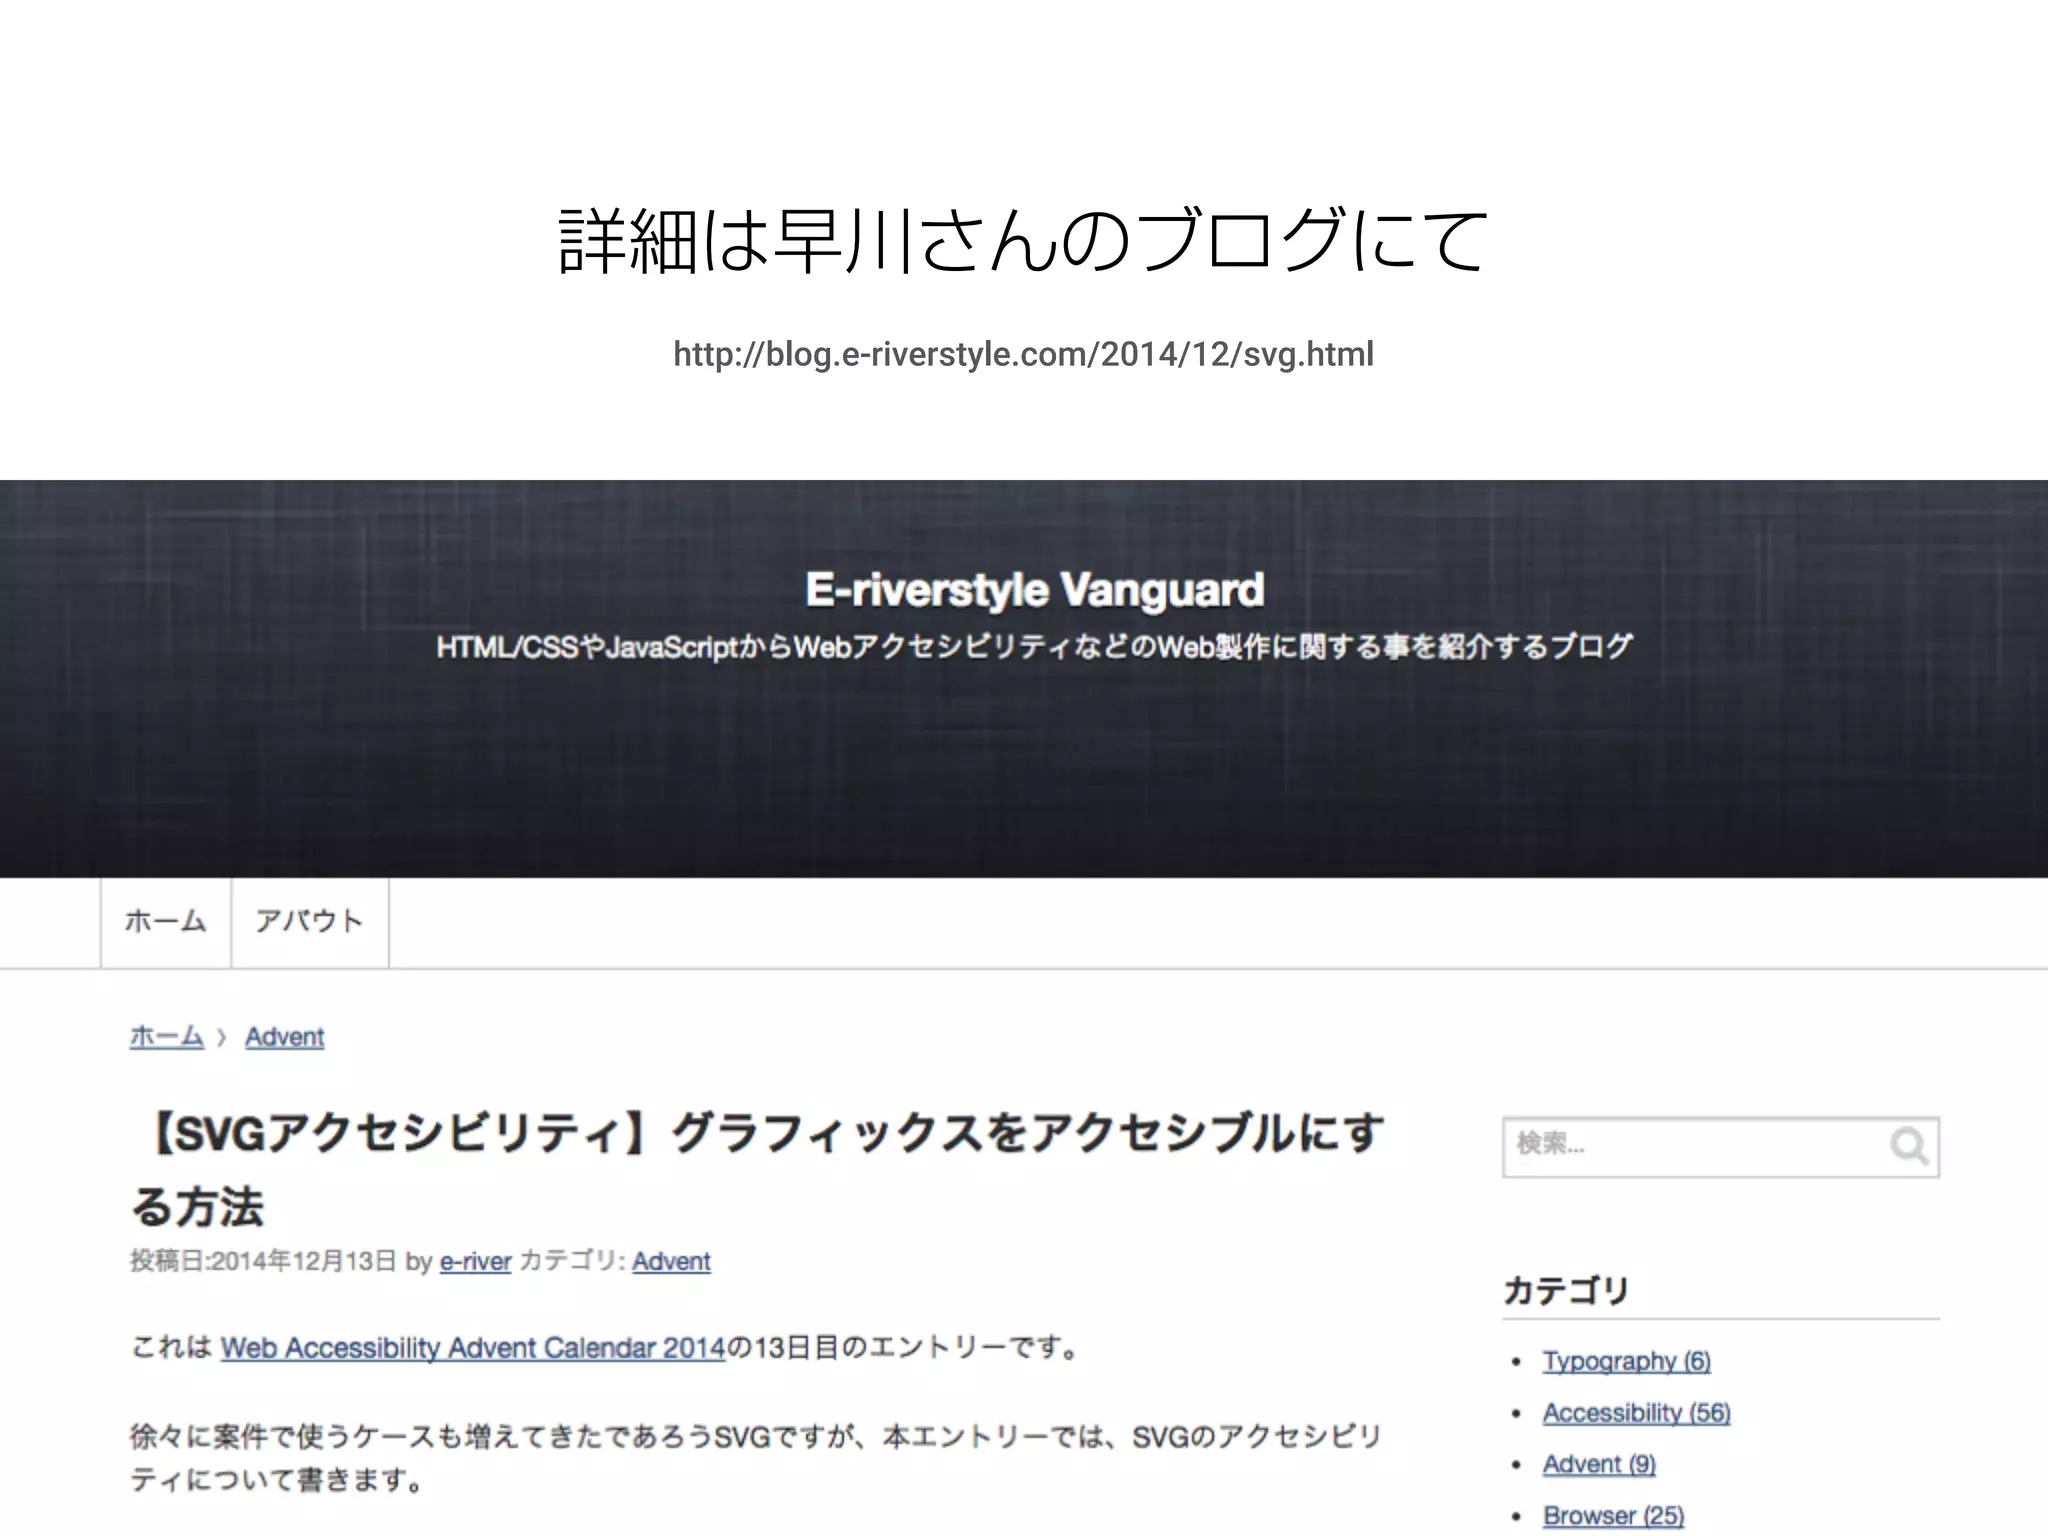
Task: Click the blog.e-riverstyle.com URL text
Action: [x=1023, y=354]
